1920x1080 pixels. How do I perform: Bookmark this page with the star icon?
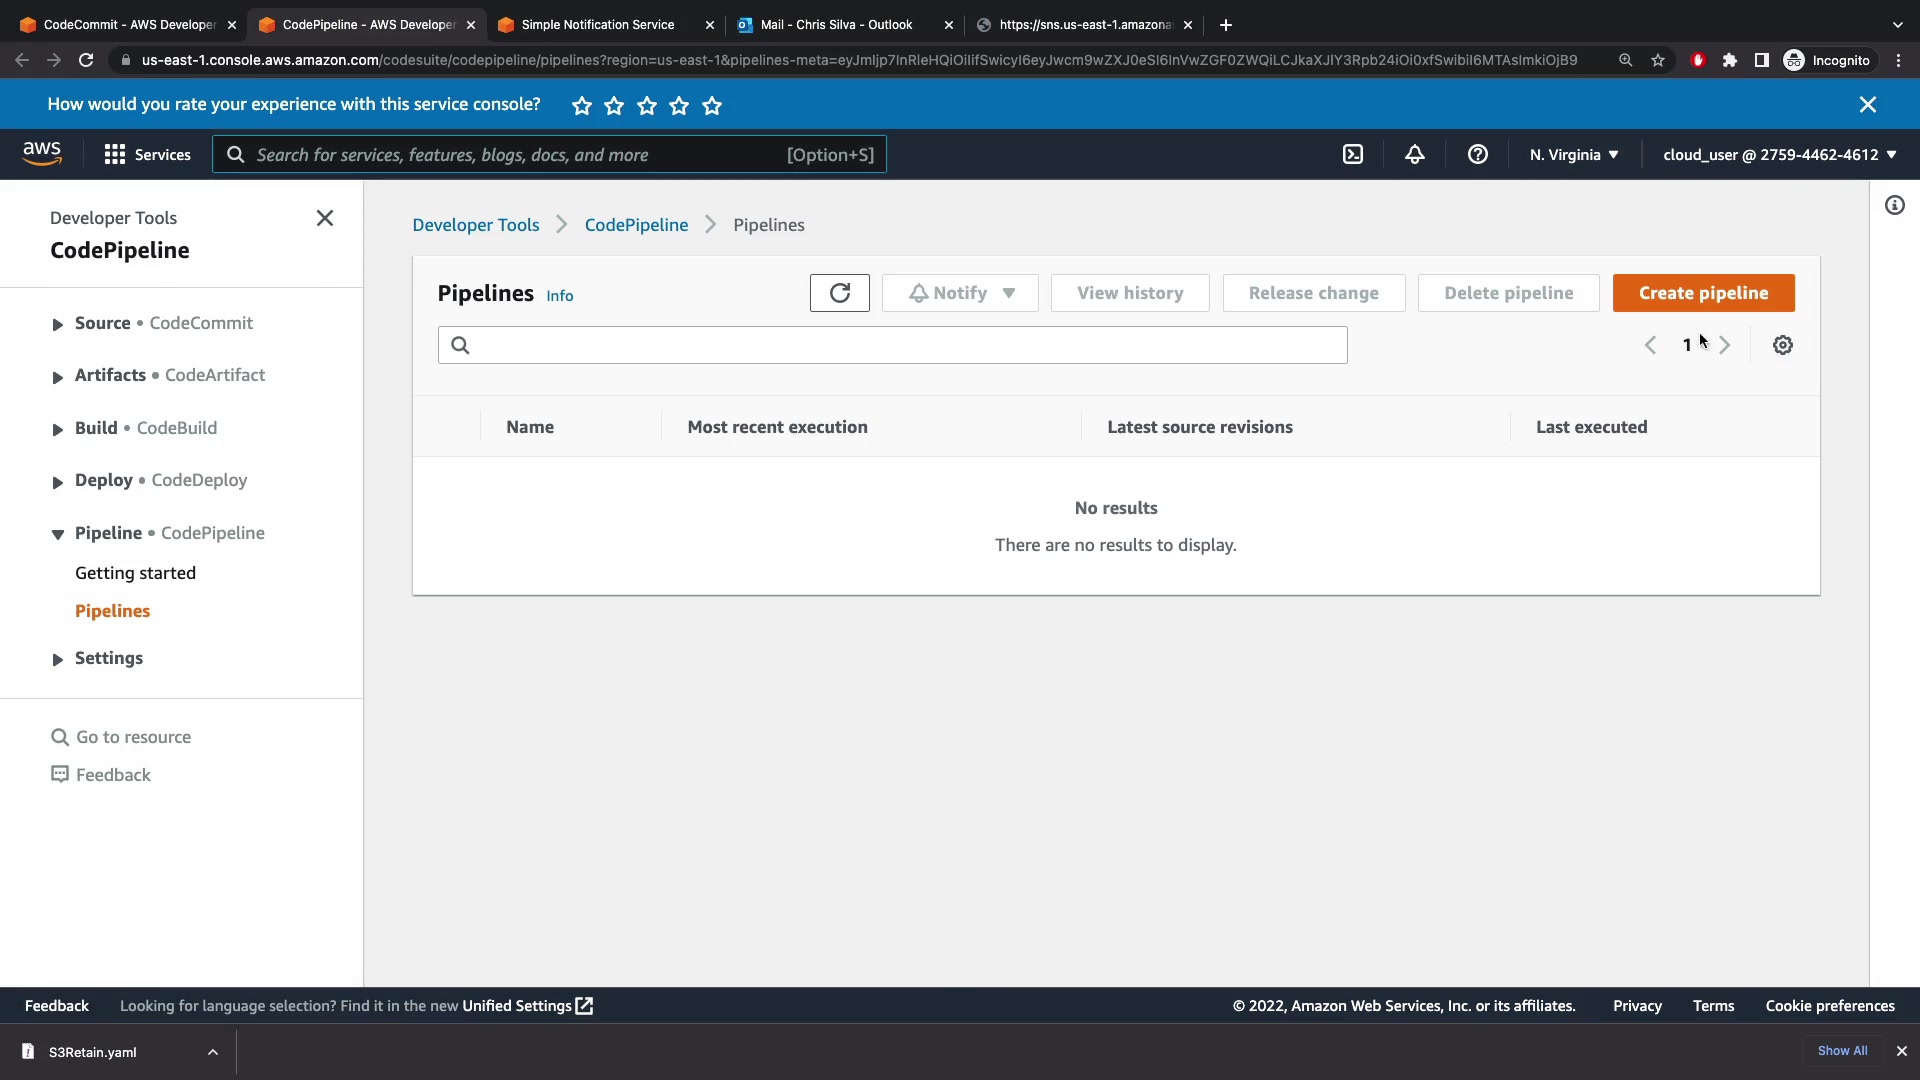1658,61
